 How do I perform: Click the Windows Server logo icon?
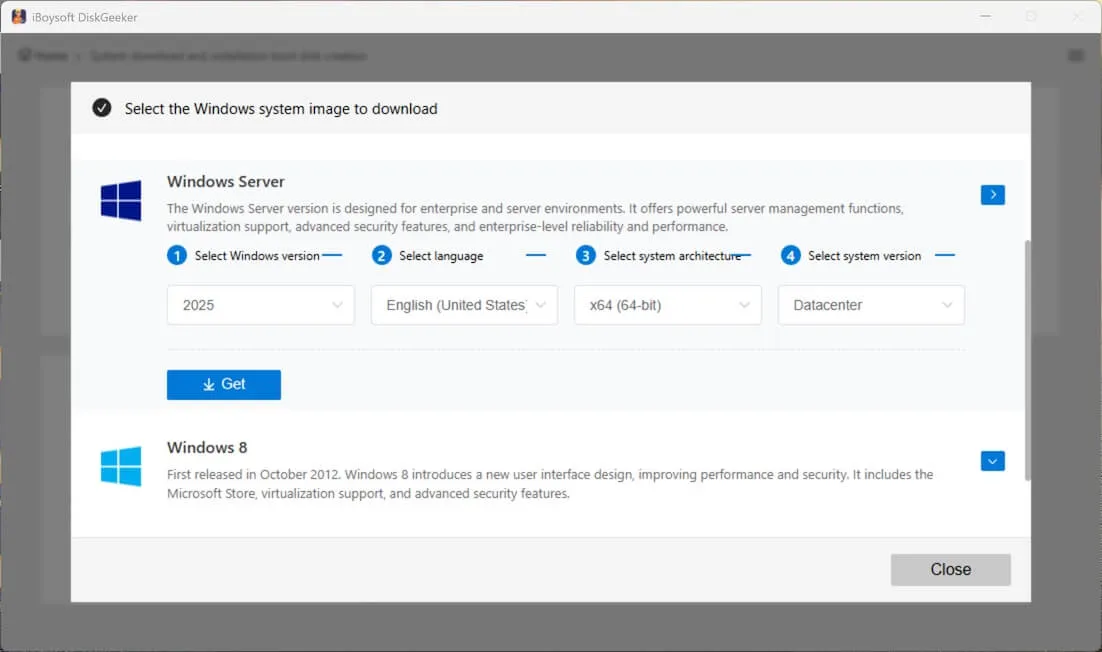[x=120, y=200]
